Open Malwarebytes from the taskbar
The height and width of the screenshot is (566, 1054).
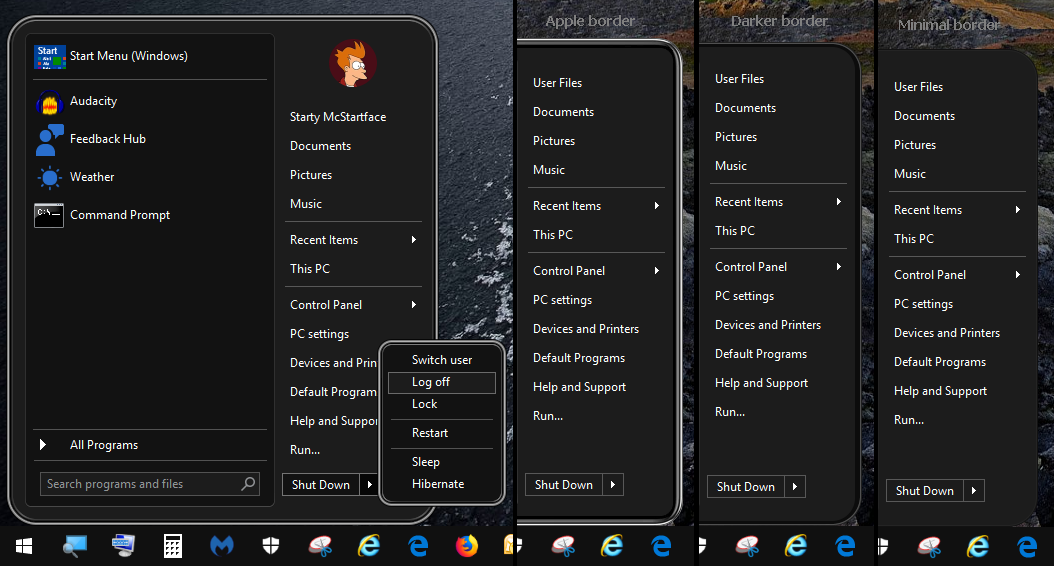[x=221, y=546]
